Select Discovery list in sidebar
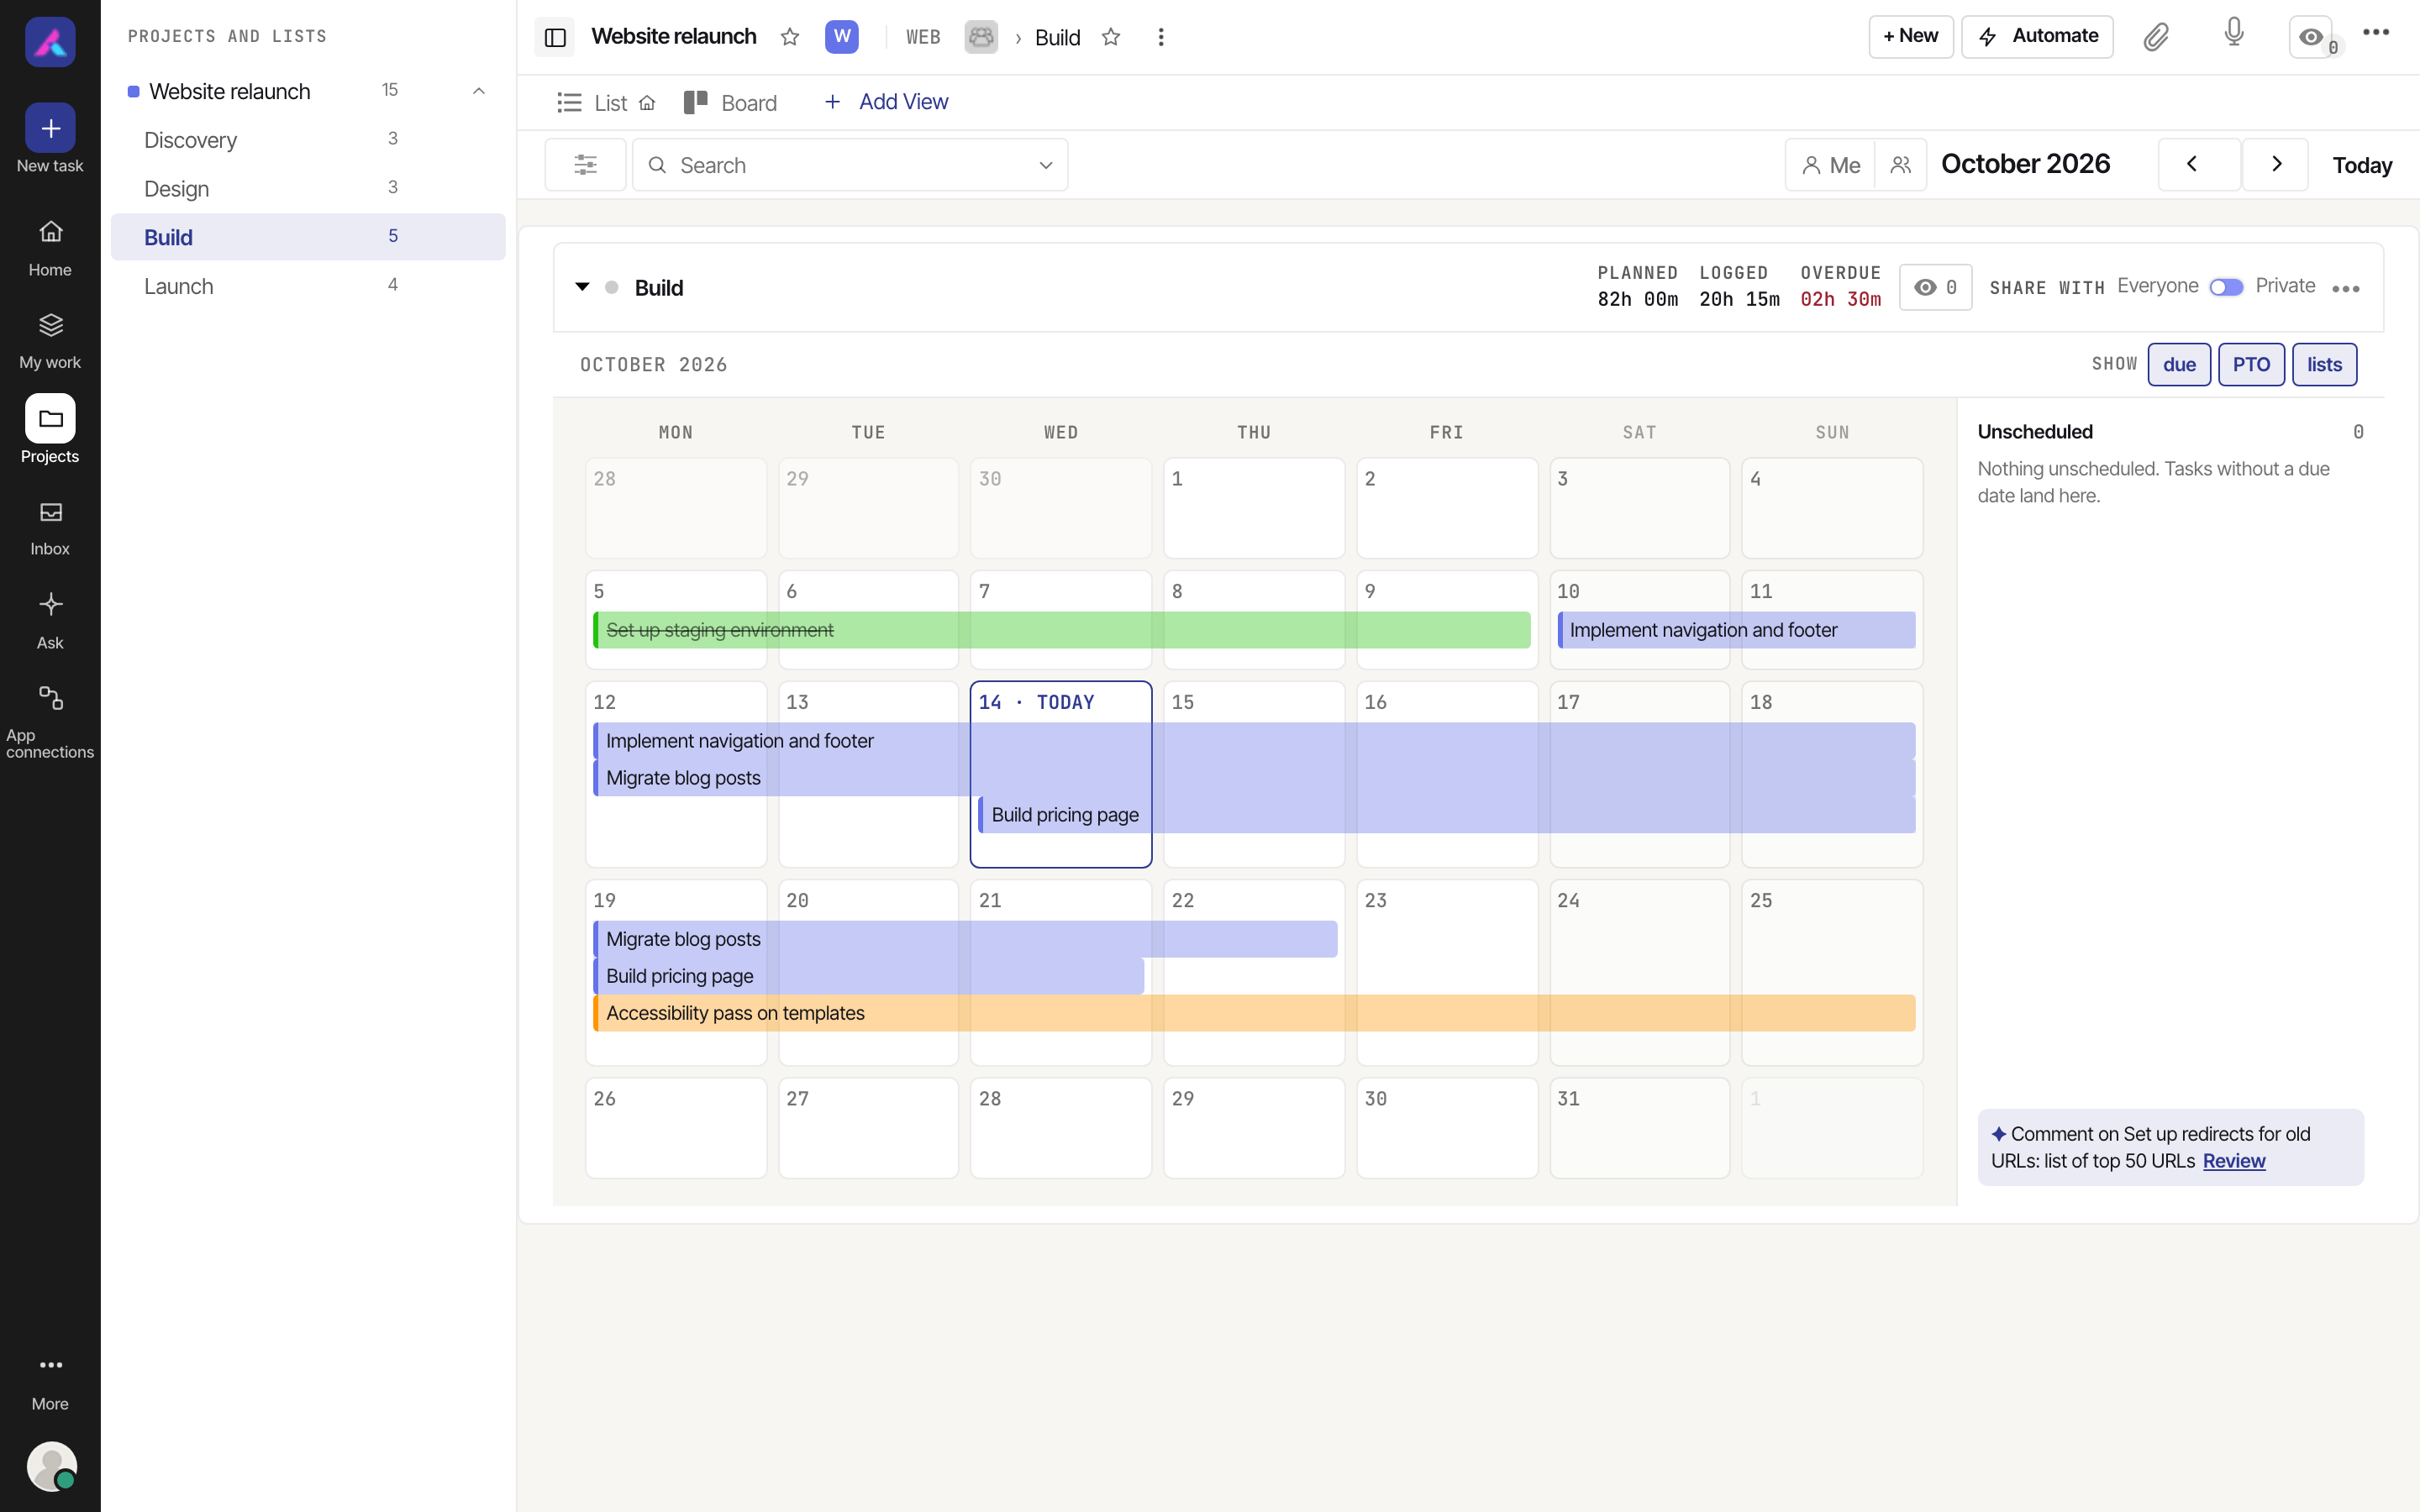The width and height of the screenshot is (2420, 1512). (x=308, y=140)
